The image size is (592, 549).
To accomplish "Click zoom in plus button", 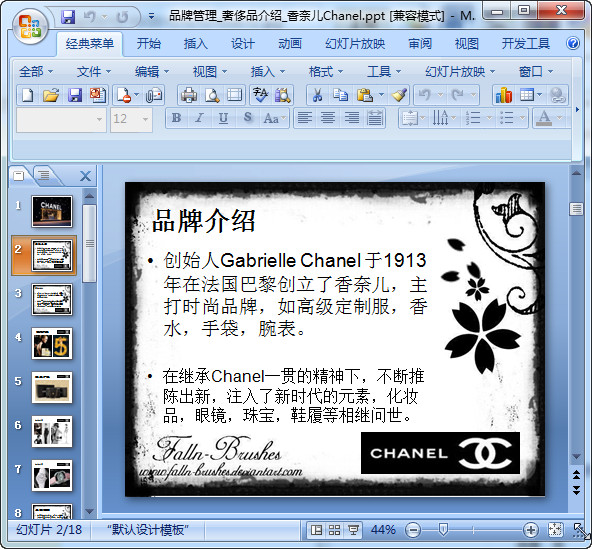I will tap(530, 530).
